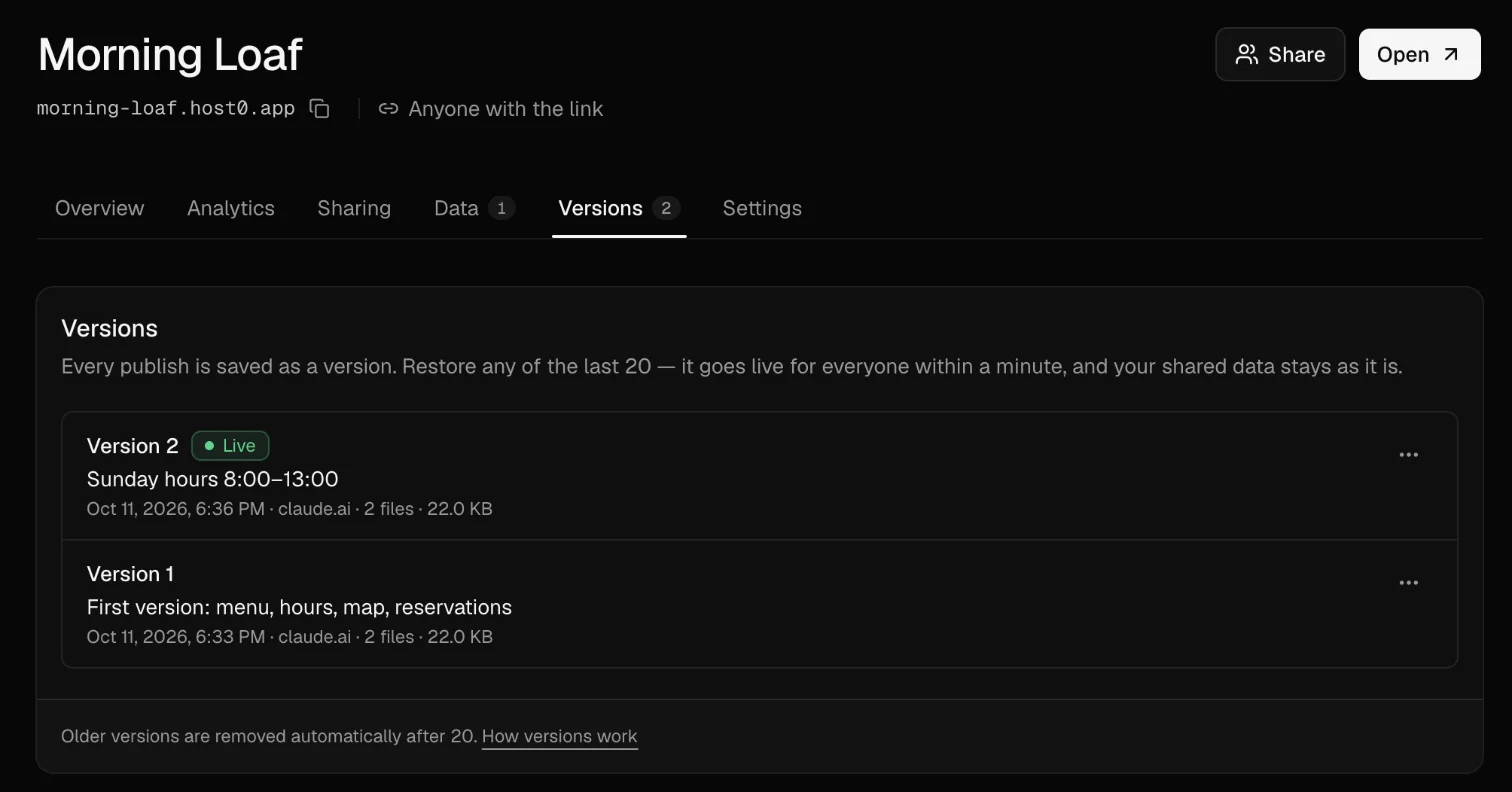This screenshot has width=1512, height=792.
Task: Open the Morning Loaf app
Action: click(x=1419, y=54)
